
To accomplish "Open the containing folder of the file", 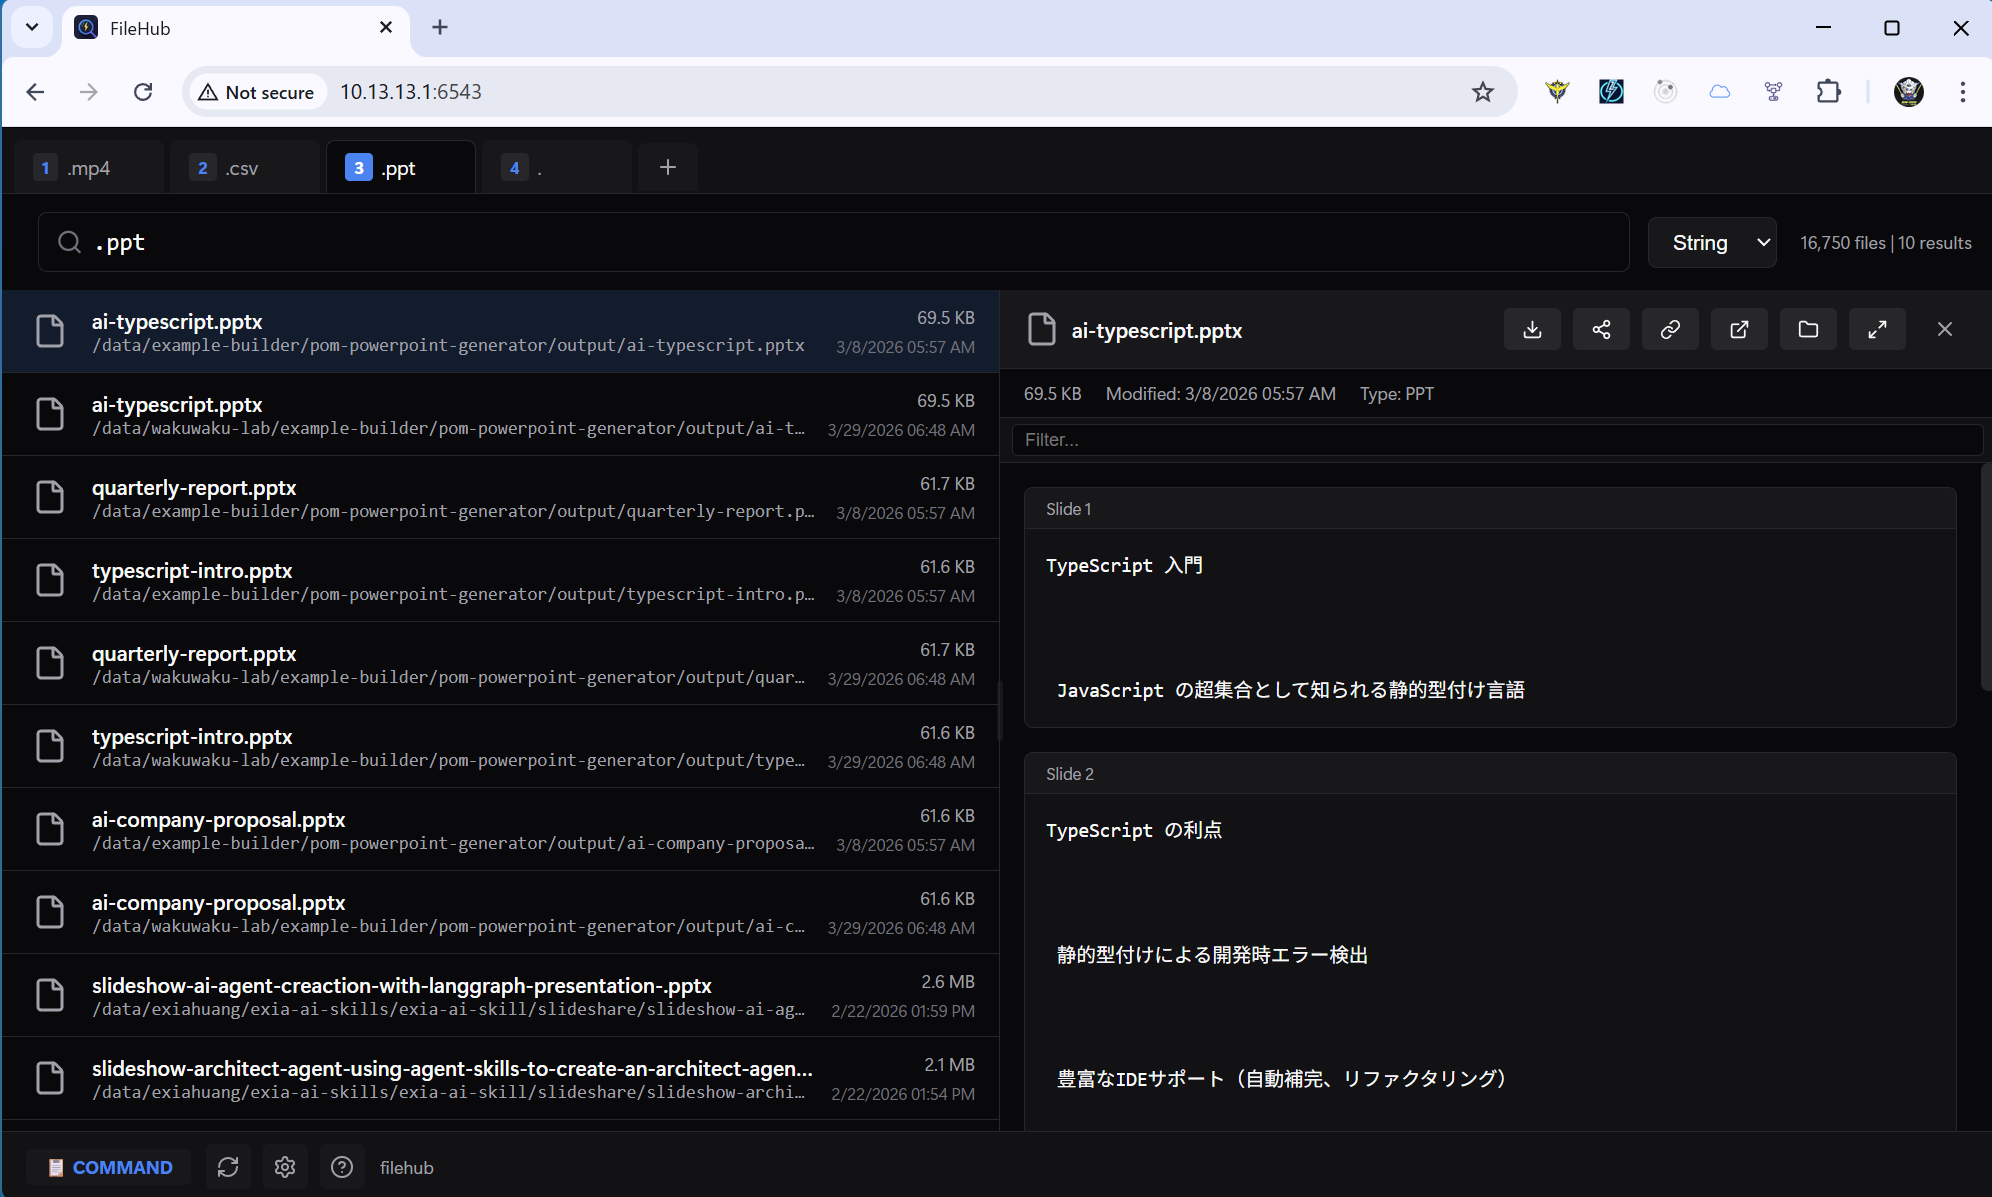I will 1808,329.
